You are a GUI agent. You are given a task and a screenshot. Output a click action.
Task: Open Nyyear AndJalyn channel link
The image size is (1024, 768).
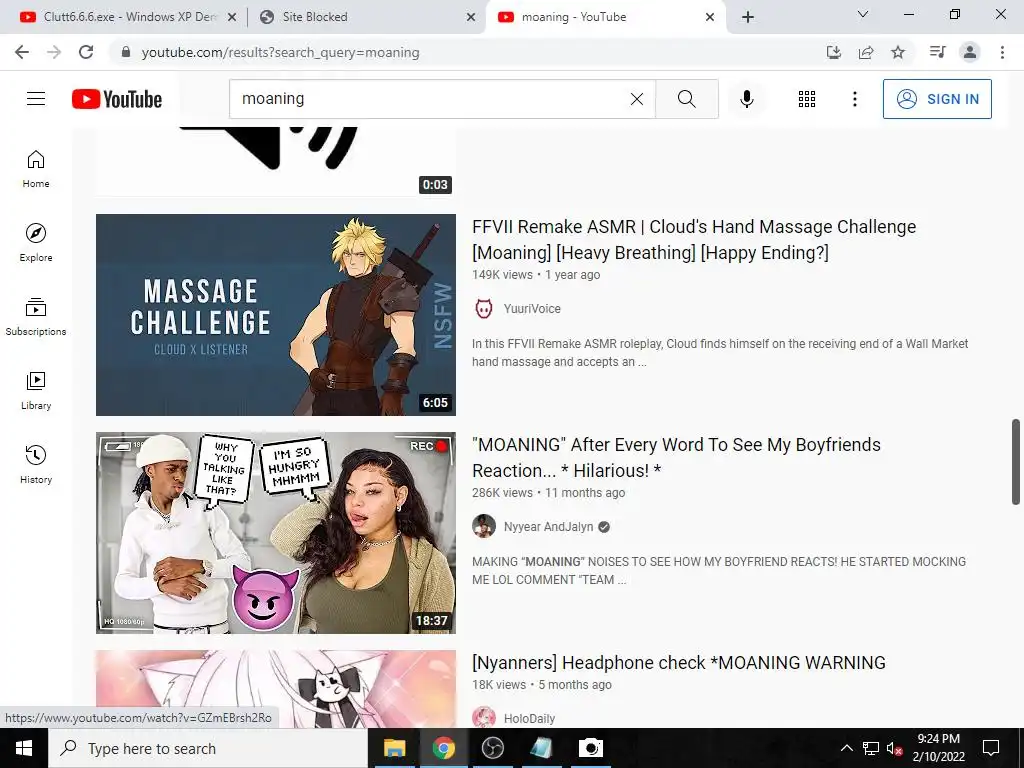coord(549,526)
